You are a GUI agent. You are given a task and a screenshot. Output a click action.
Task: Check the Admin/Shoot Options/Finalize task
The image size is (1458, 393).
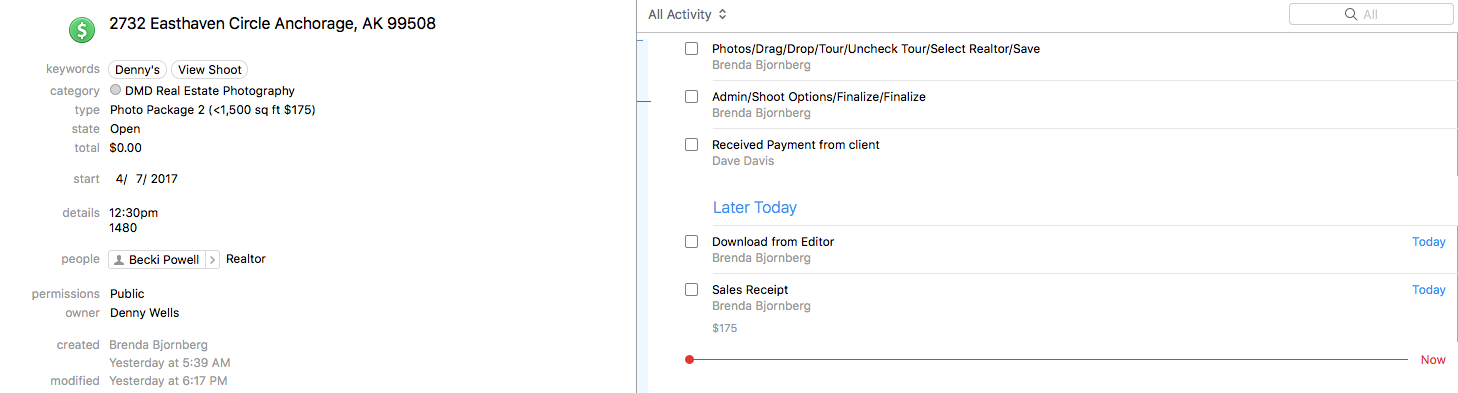691,96
